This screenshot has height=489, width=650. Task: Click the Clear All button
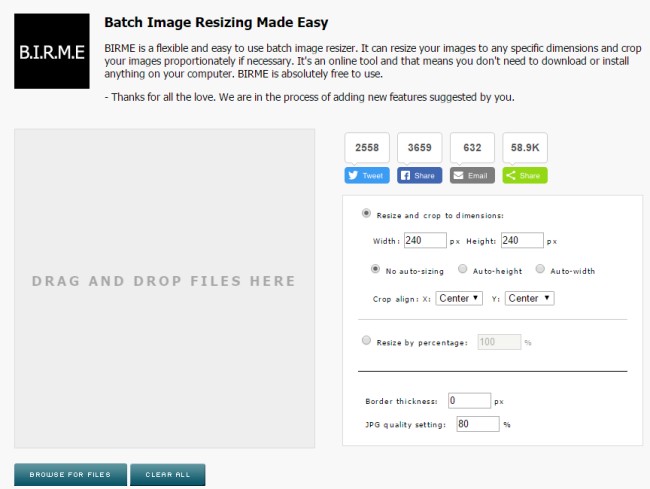(167, 474)
